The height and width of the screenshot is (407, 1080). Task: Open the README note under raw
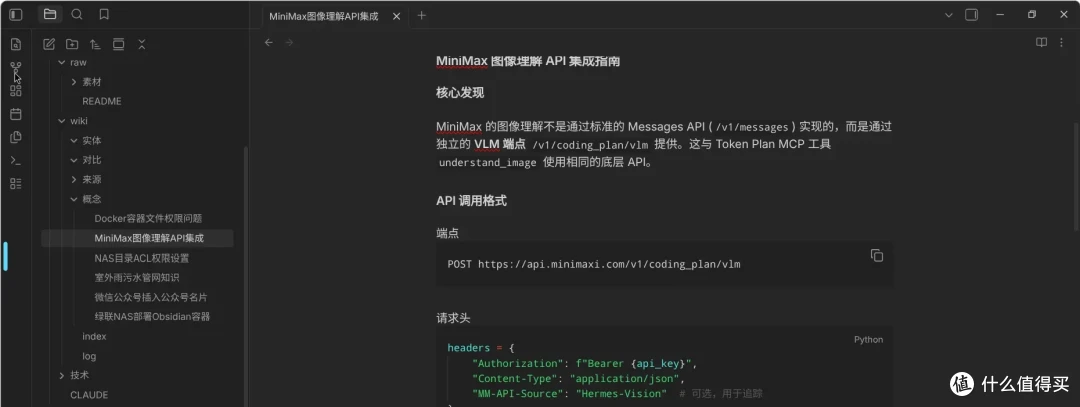point(101,101)
